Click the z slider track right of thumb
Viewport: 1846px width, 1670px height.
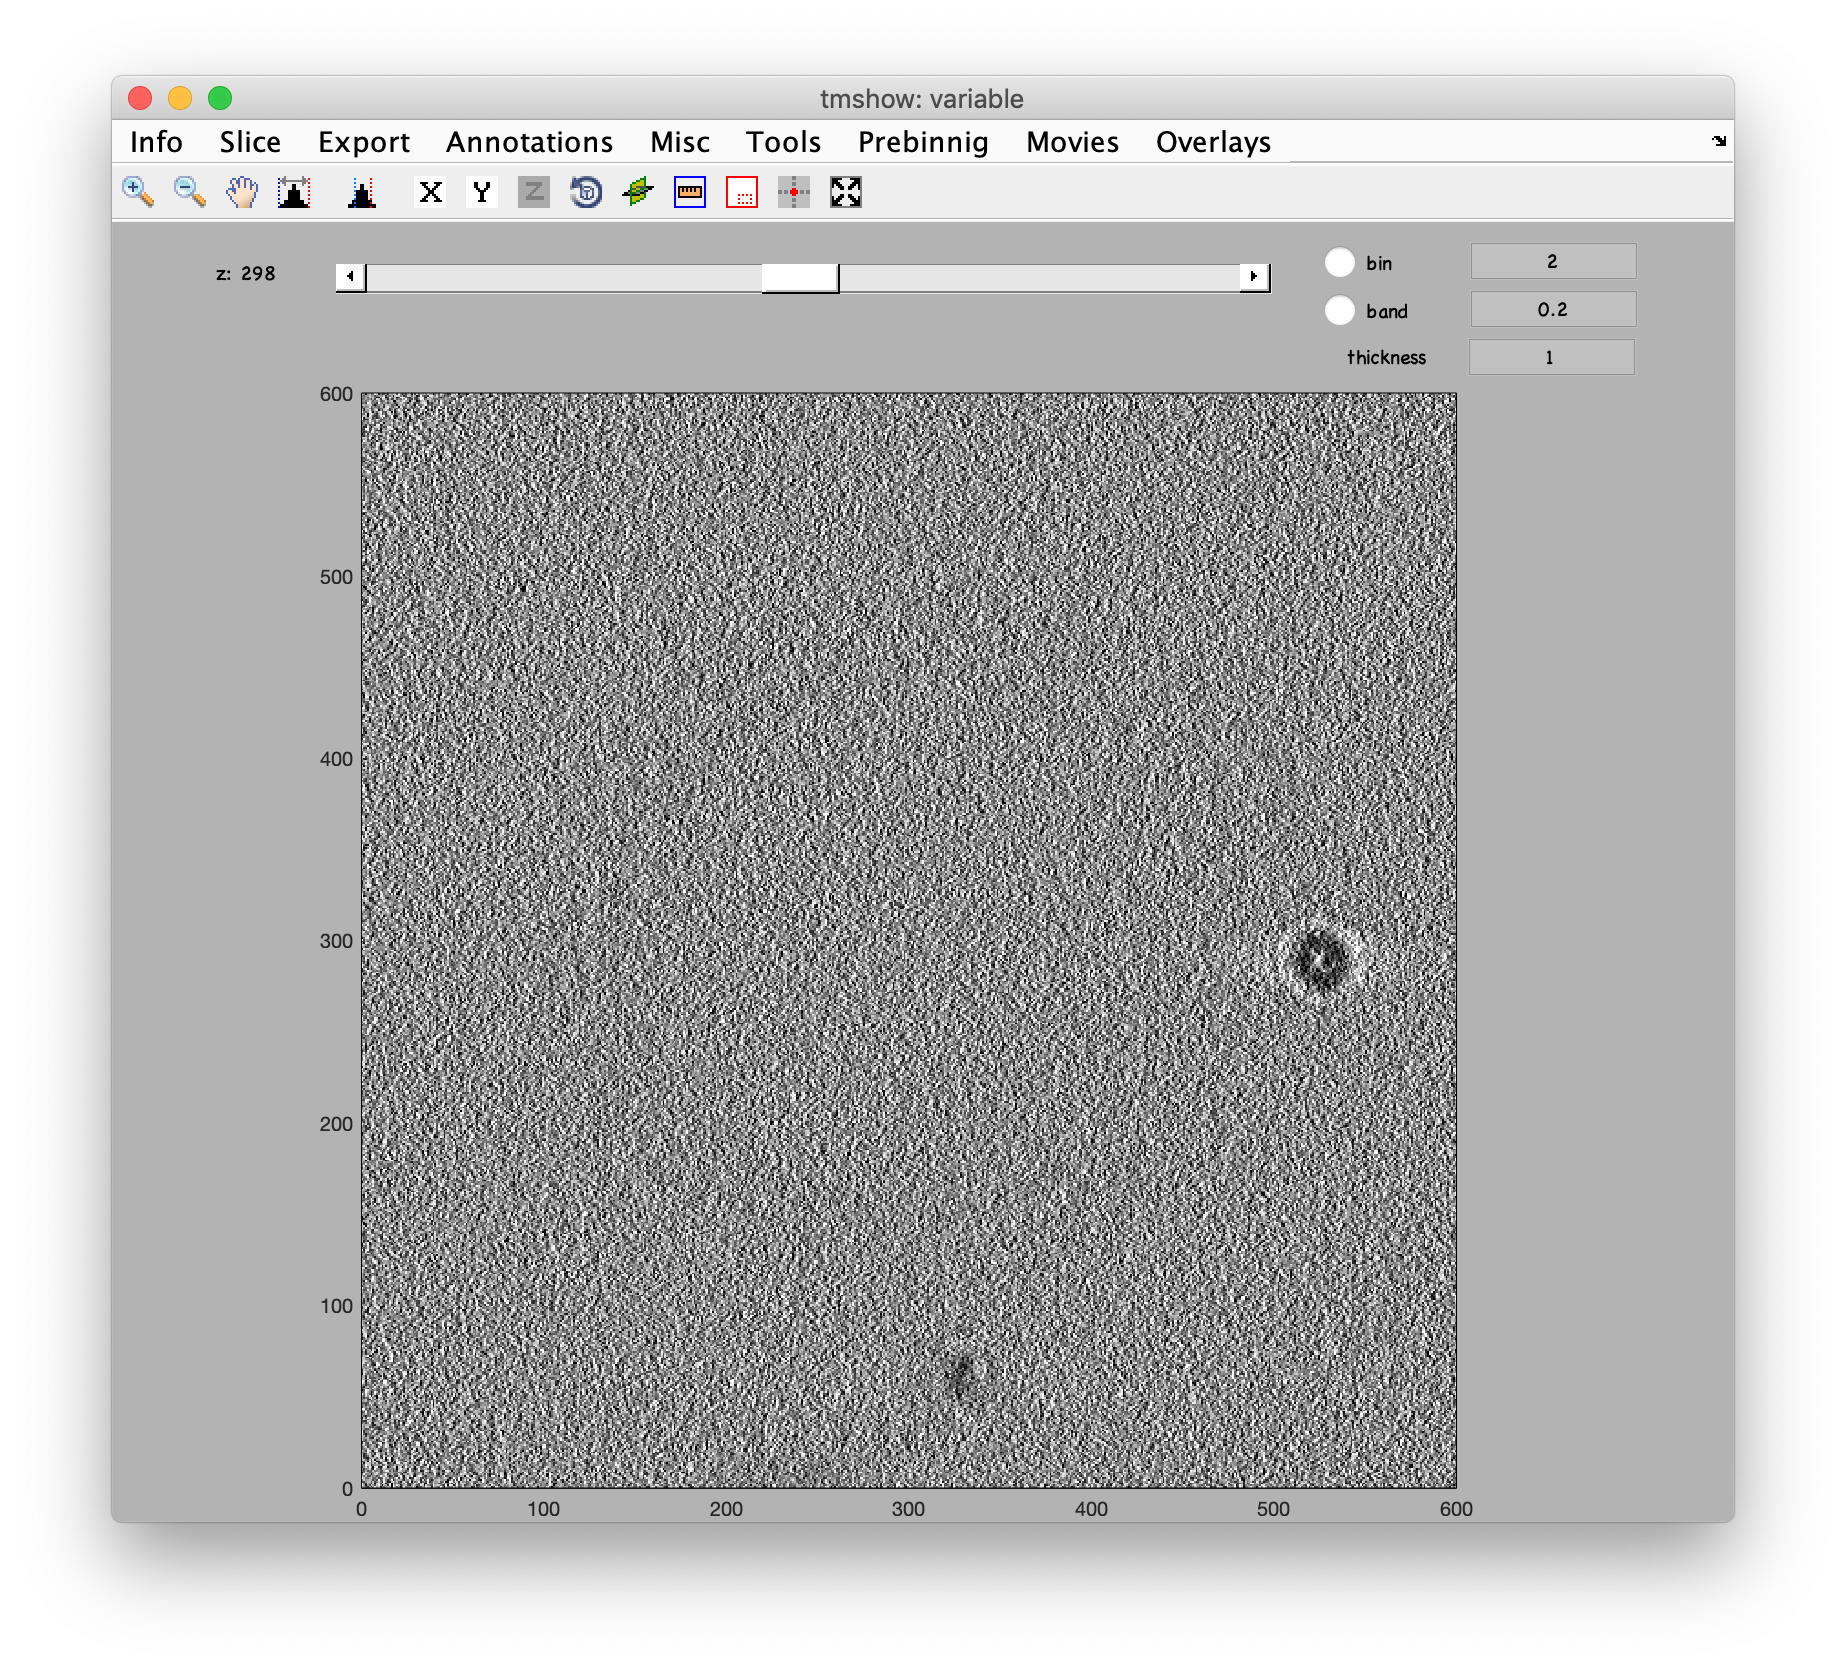pyautogui.click(x=1039, y=277)
